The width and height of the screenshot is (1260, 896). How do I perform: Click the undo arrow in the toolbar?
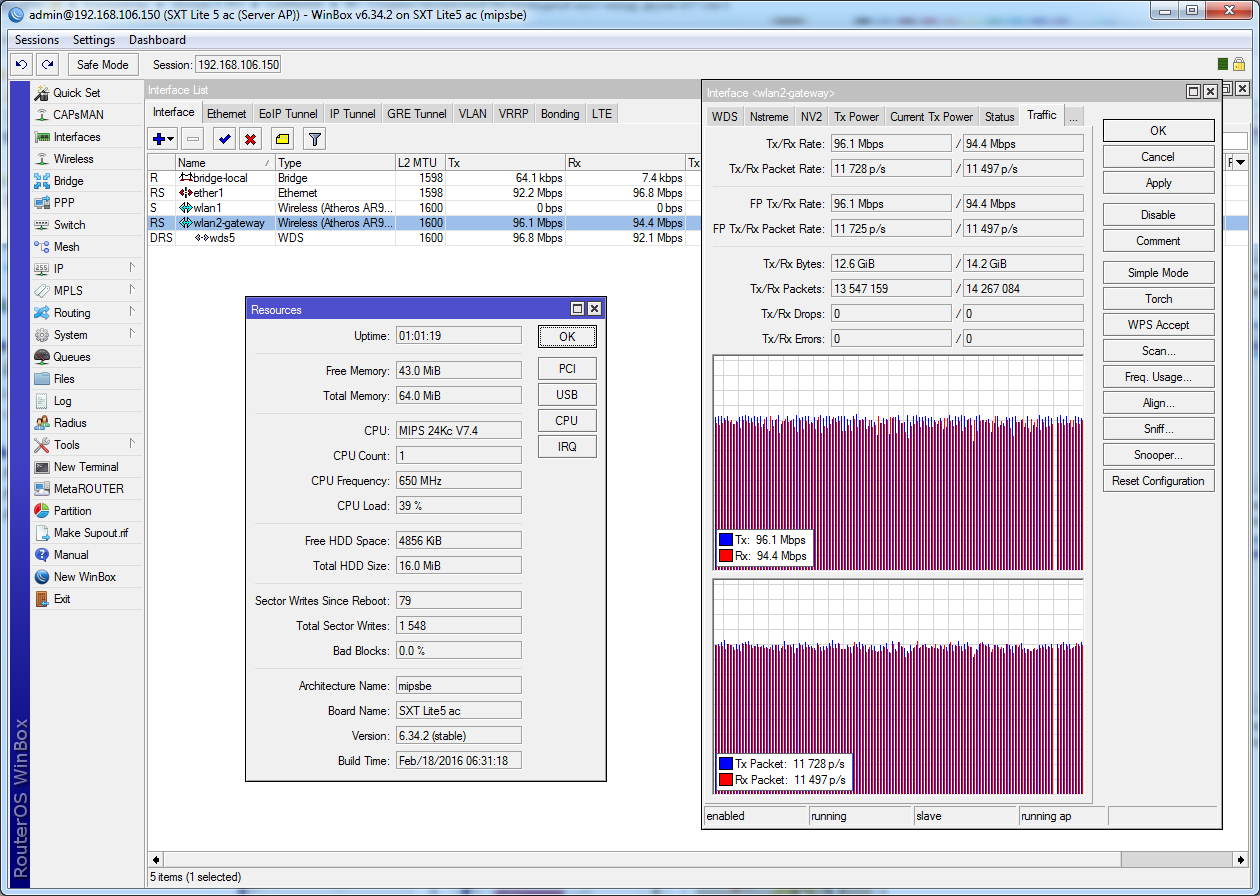pos(21,64)
